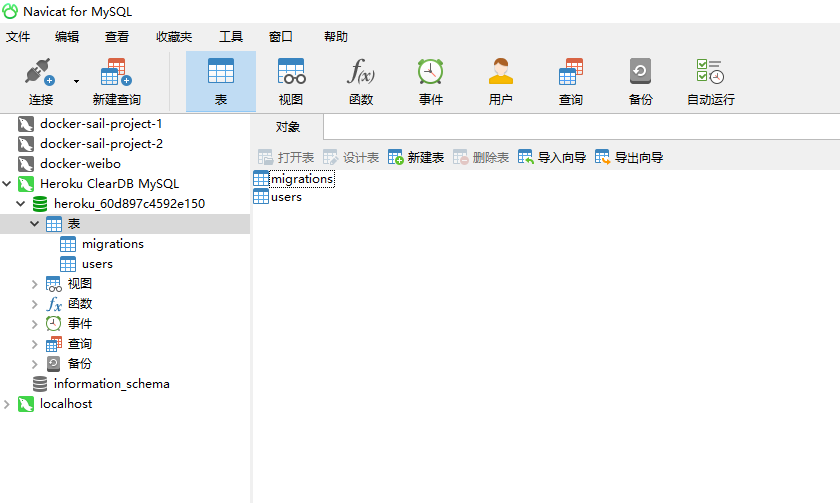Click the 新建查询 (New Query) toolbar icon
Image resolution: width=840 pixels, height=503 pixels.
(x=116, y=72)
